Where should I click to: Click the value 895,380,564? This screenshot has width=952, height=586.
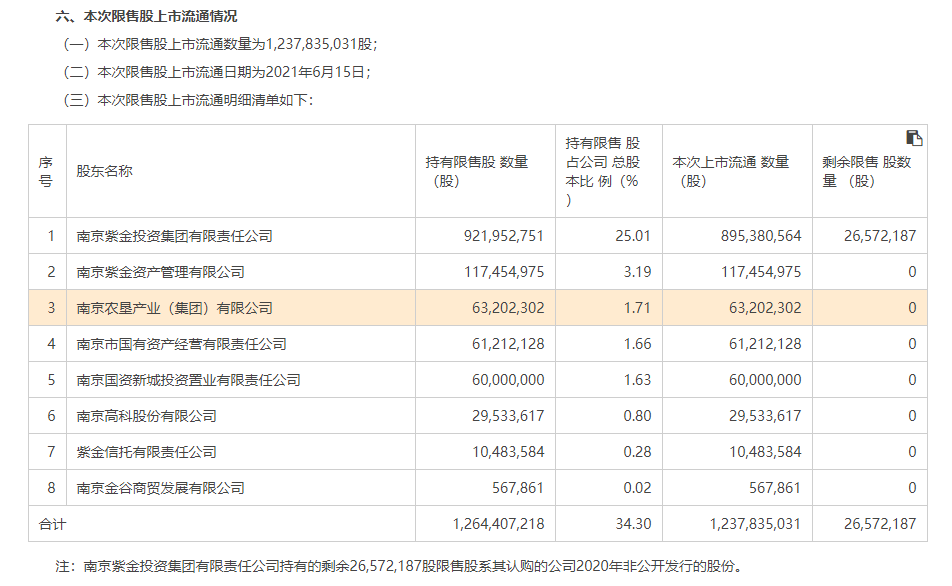click(761, 236)
